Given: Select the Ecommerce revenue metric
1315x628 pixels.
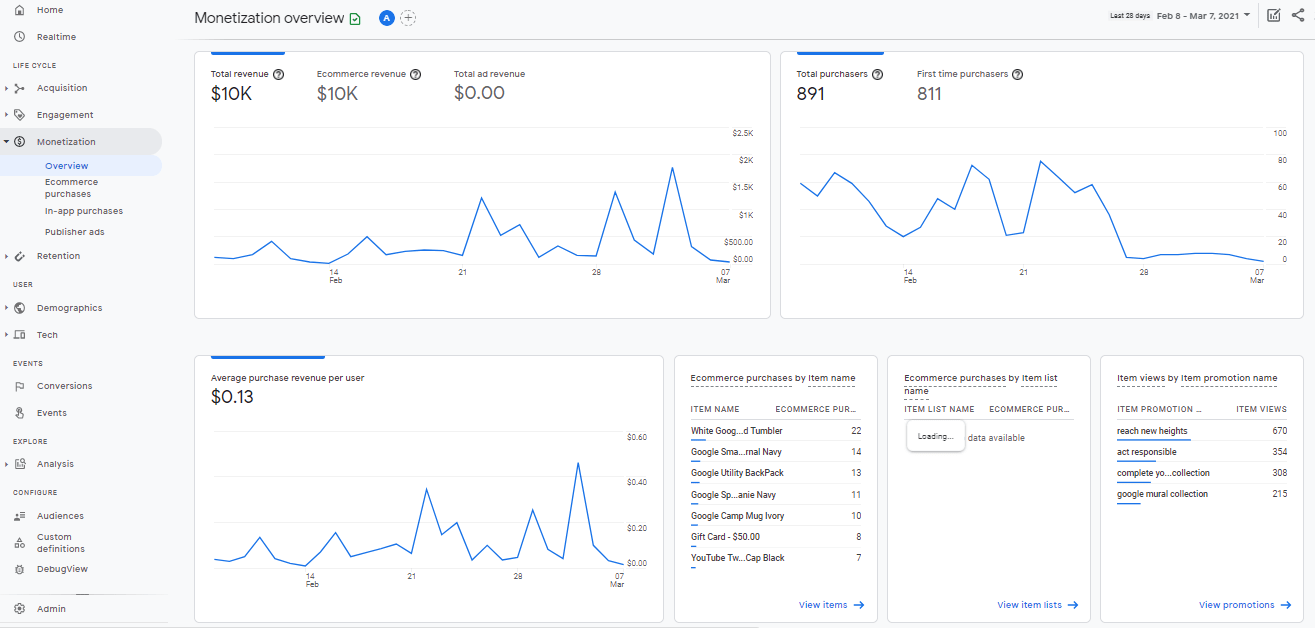Looking at the screenshot, I should 369,85.
